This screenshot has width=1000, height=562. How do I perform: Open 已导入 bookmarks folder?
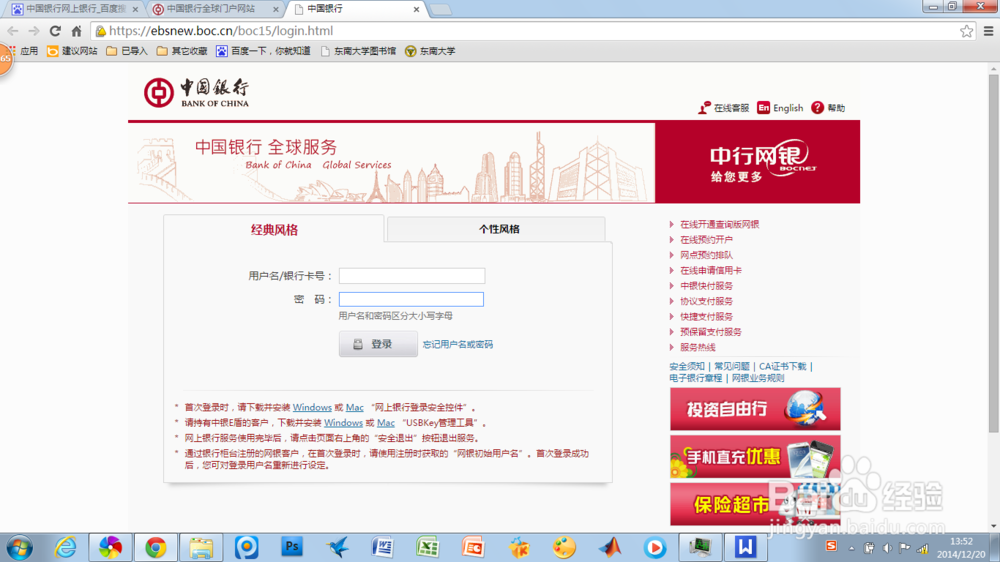pyautogui.click(x=127, y=51)
